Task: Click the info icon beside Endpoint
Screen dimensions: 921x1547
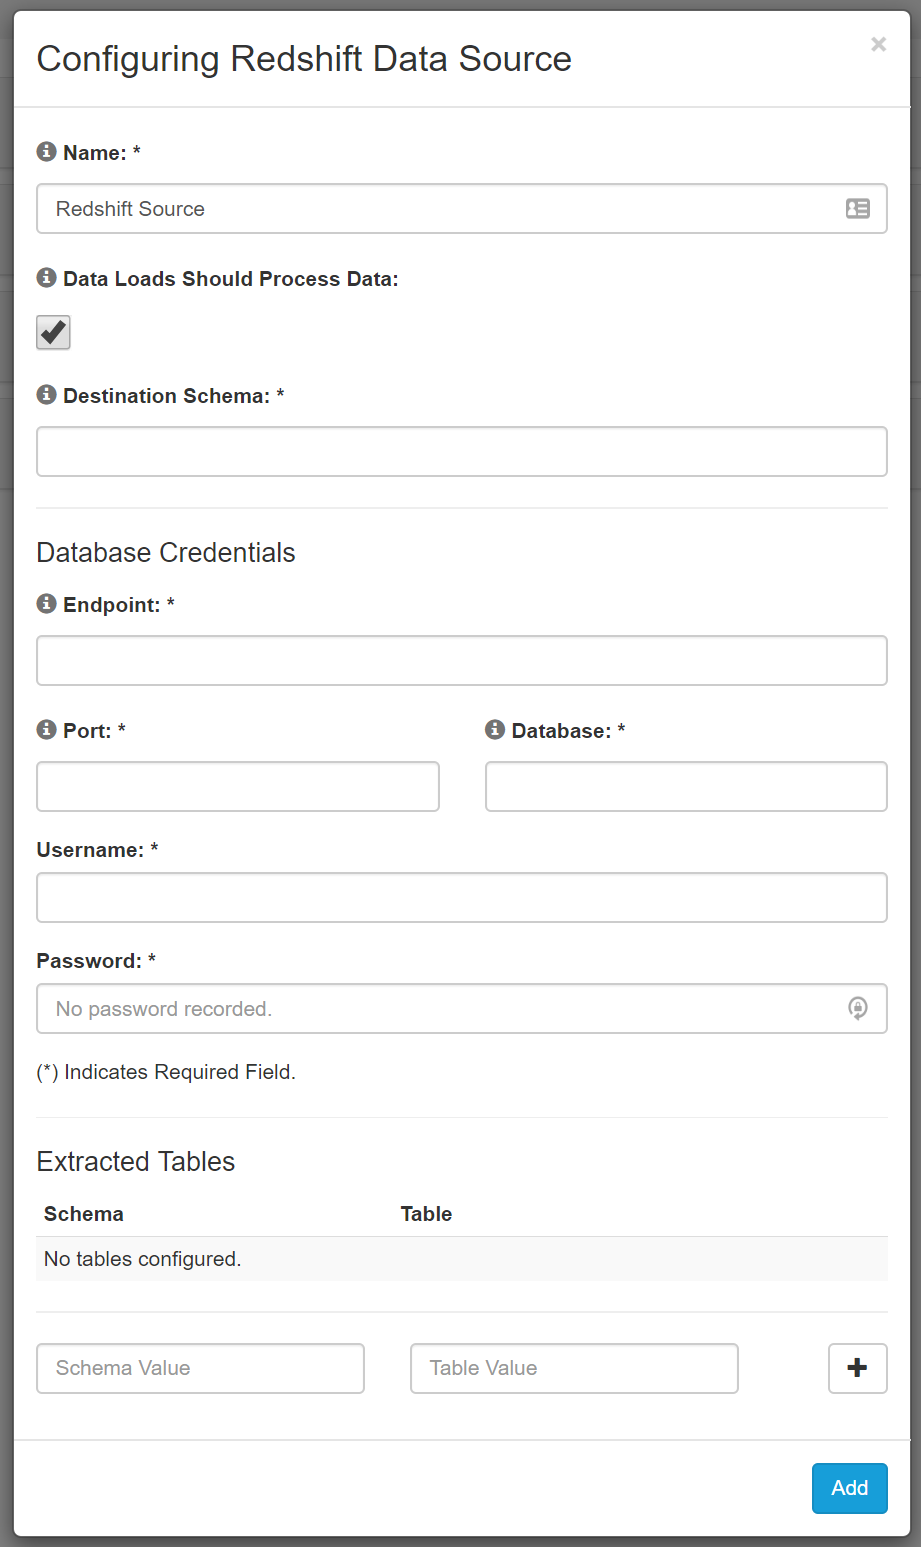Action: tap(46, 604)
